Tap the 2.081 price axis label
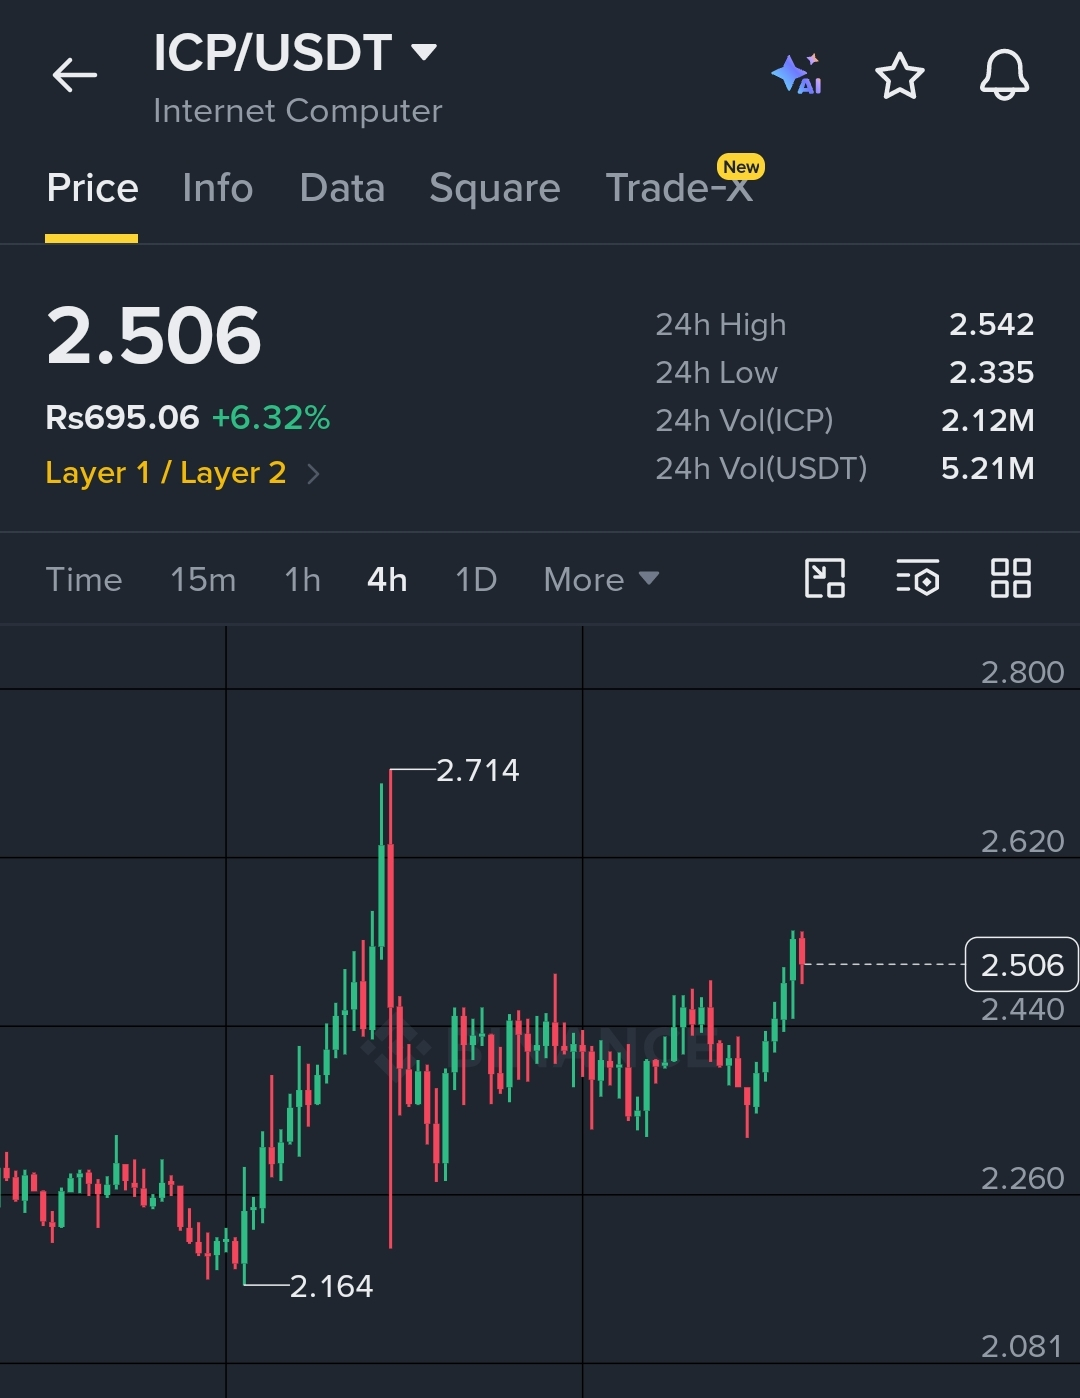Viewport: 1080px width, 1398px height. pos(1022,1346)
